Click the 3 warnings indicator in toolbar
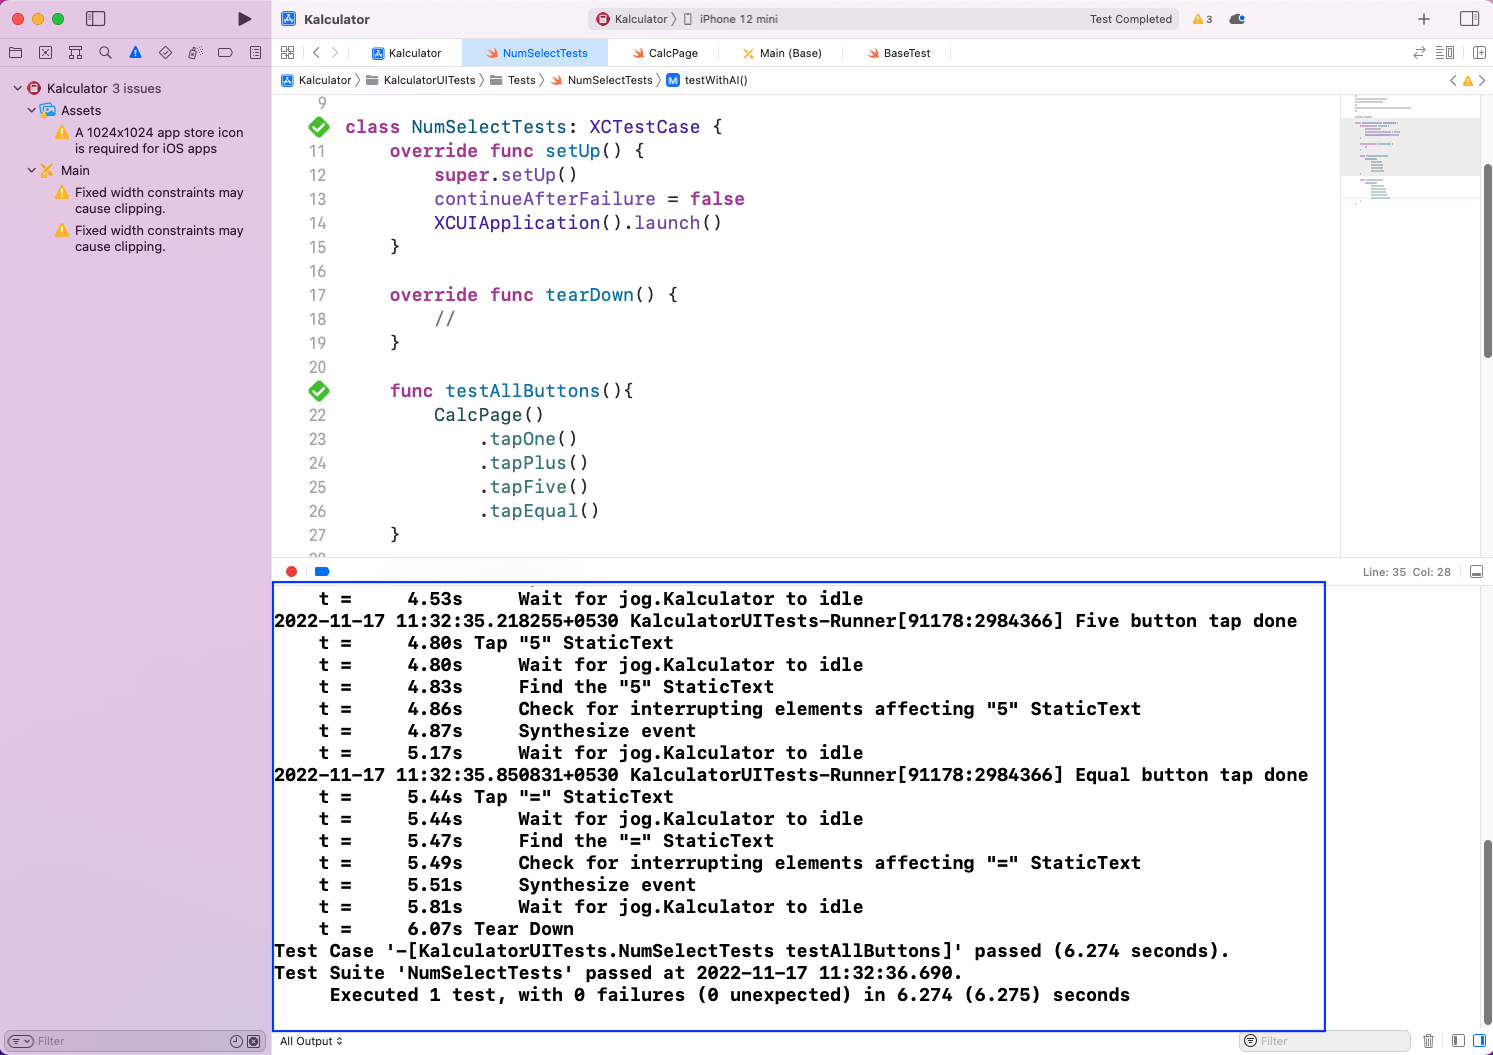 [1202, 19]
